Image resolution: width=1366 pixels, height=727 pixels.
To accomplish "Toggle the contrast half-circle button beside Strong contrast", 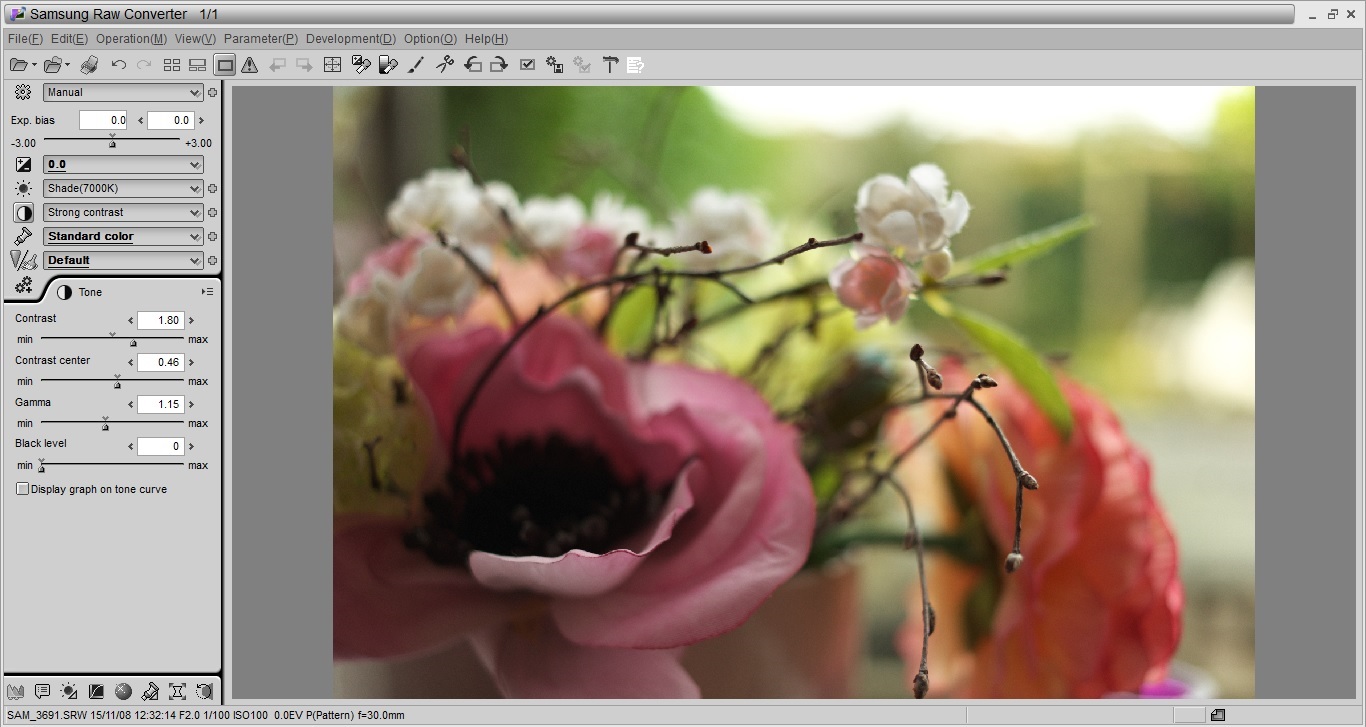I will tap(23, 213).
